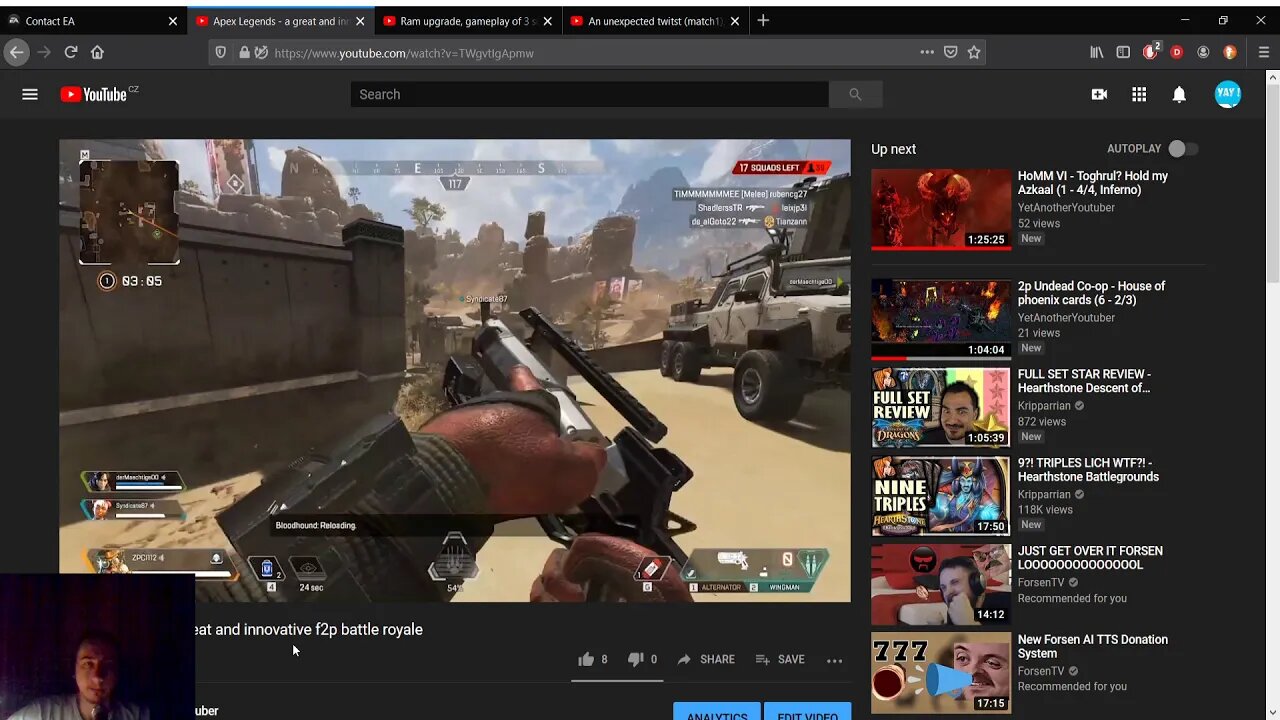Open FULL SET STAR REVIEW thumbnail
The width and height of the screenshot is (1280, 720).
[941, 407]
